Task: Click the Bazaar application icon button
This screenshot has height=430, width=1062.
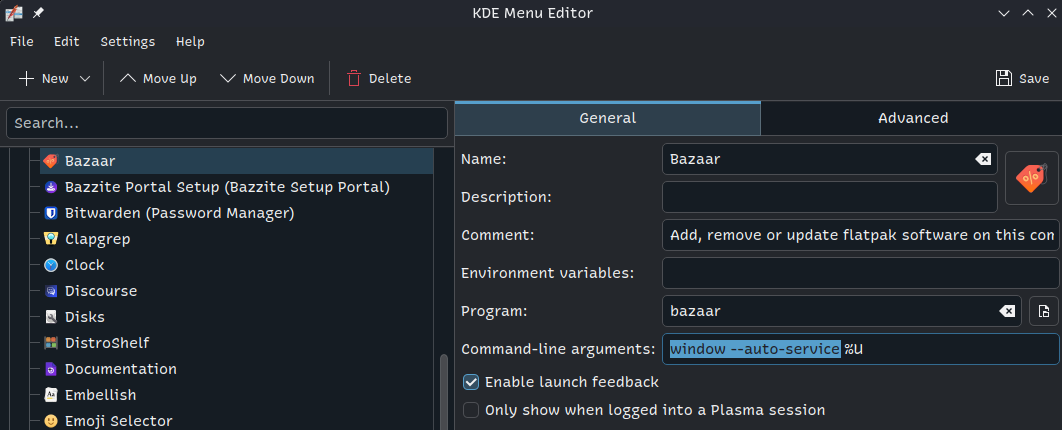Action: click(1031, 178)
